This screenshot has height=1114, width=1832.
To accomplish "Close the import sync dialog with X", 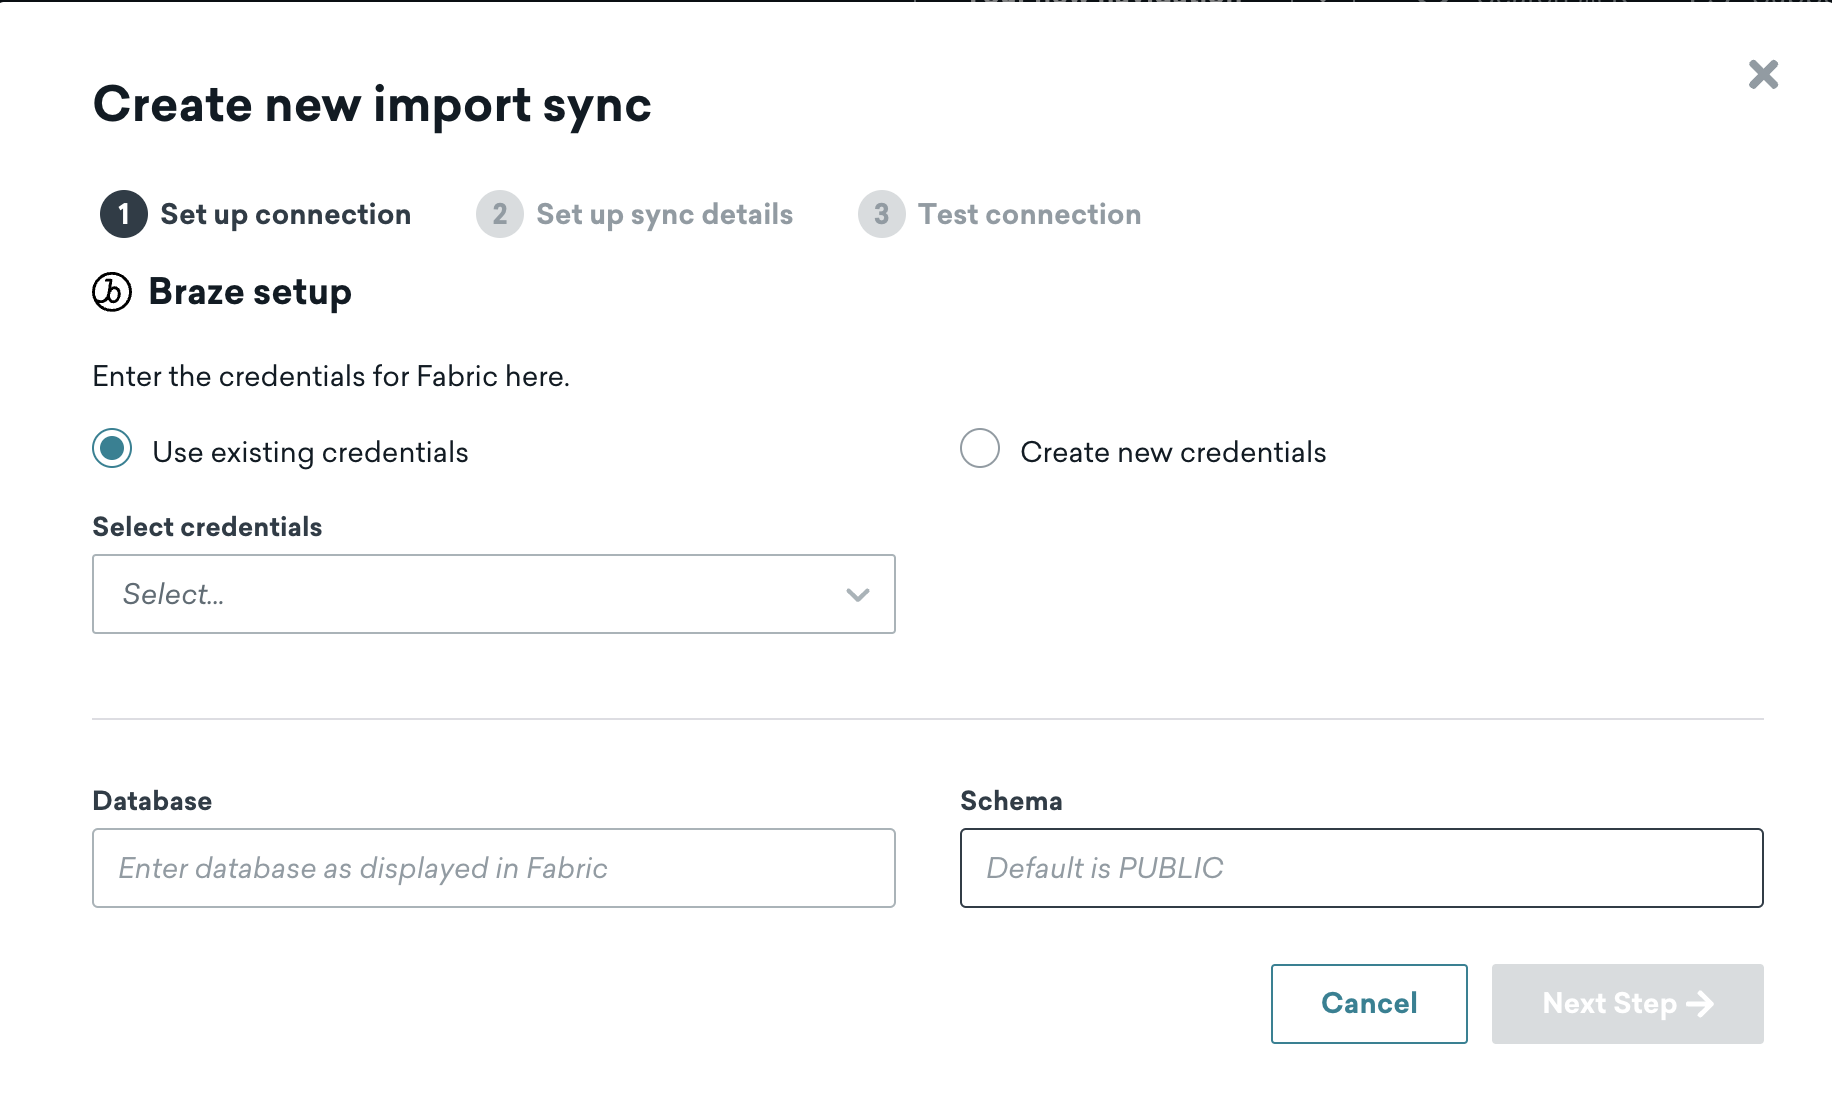I will click(x=1763, y=74).
